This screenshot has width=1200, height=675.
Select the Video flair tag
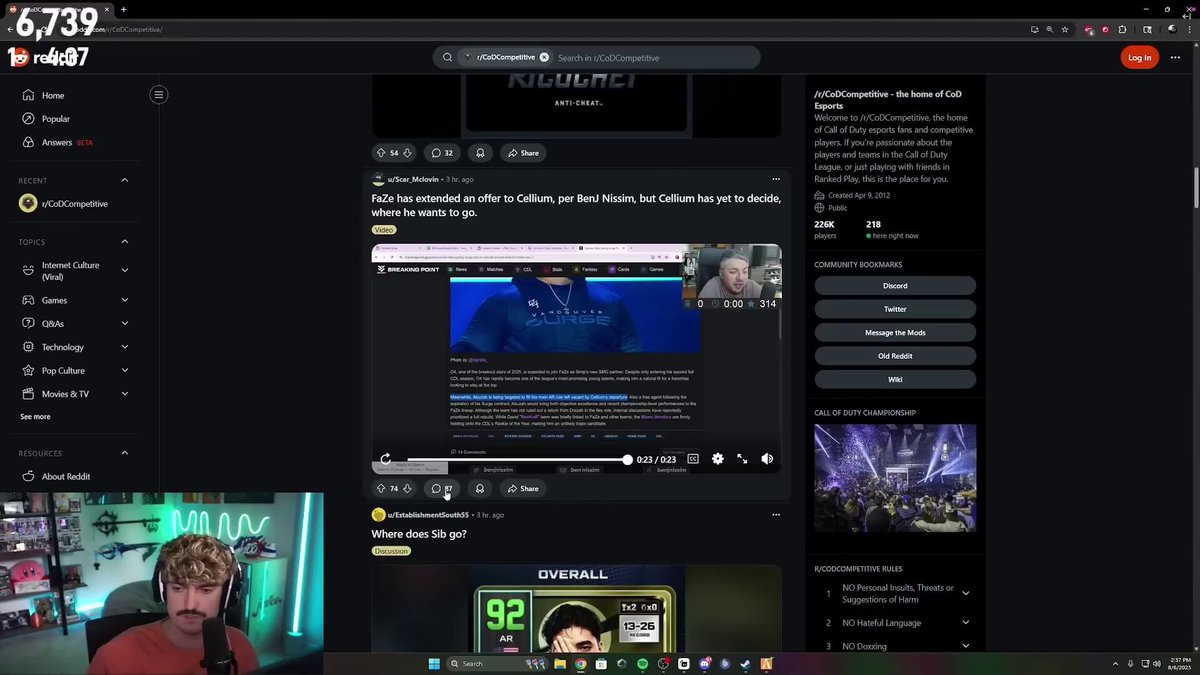pyautogui.click(x=384, y=230)
